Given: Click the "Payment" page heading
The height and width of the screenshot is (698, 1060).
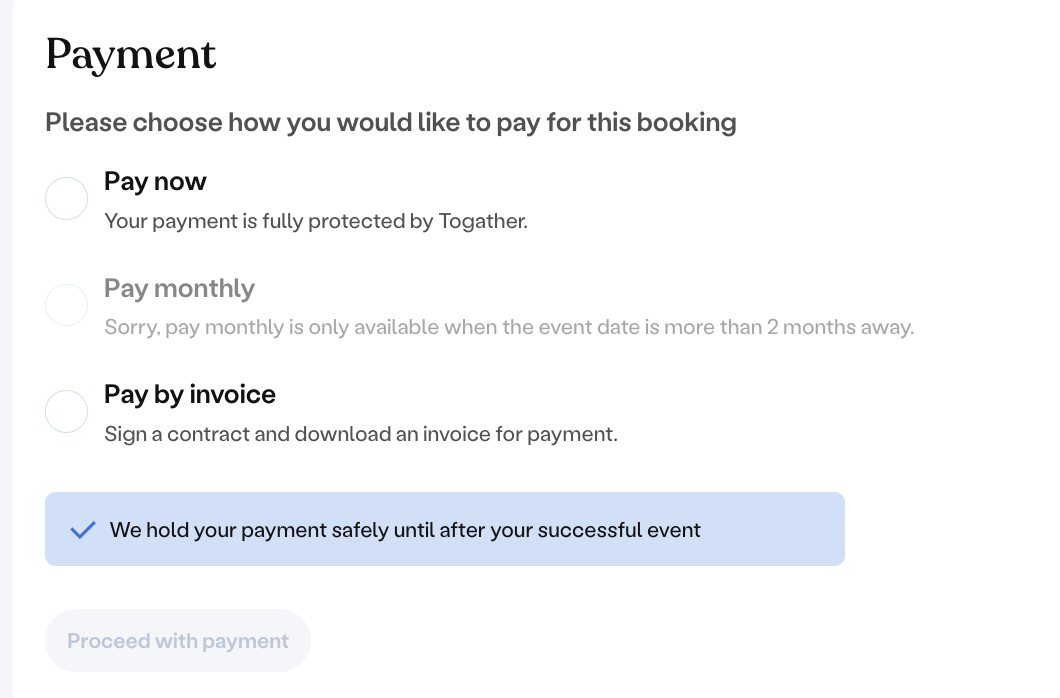Looking at the screenshot, I should [x=131, y=54].
